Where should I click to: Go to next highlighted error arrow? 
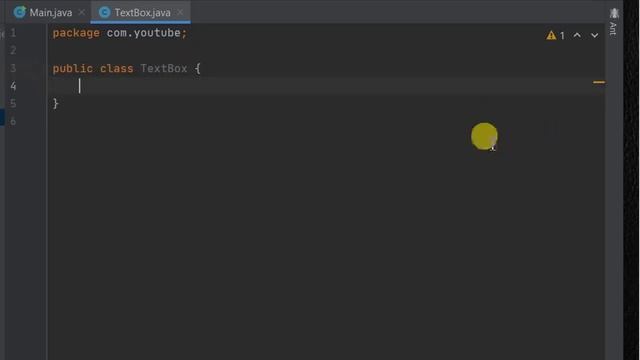595,36
